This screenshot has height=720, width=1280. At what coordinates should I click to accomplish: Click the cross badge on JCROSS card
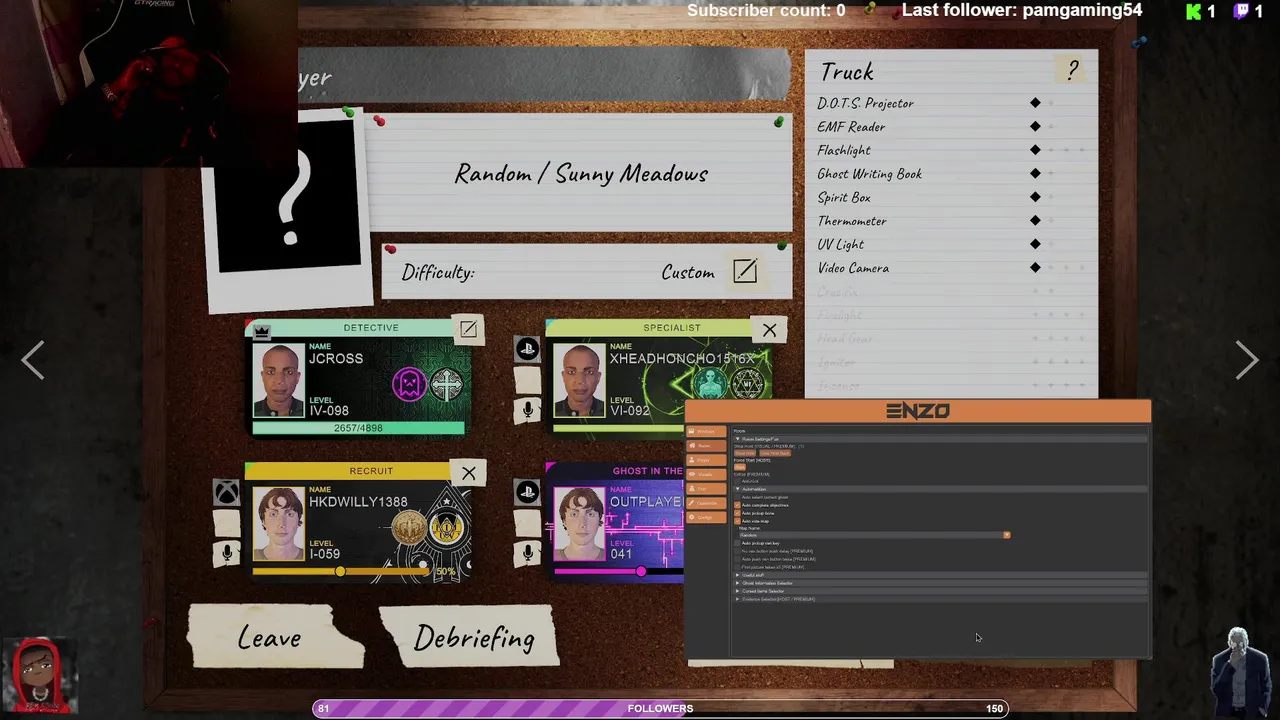446,384
